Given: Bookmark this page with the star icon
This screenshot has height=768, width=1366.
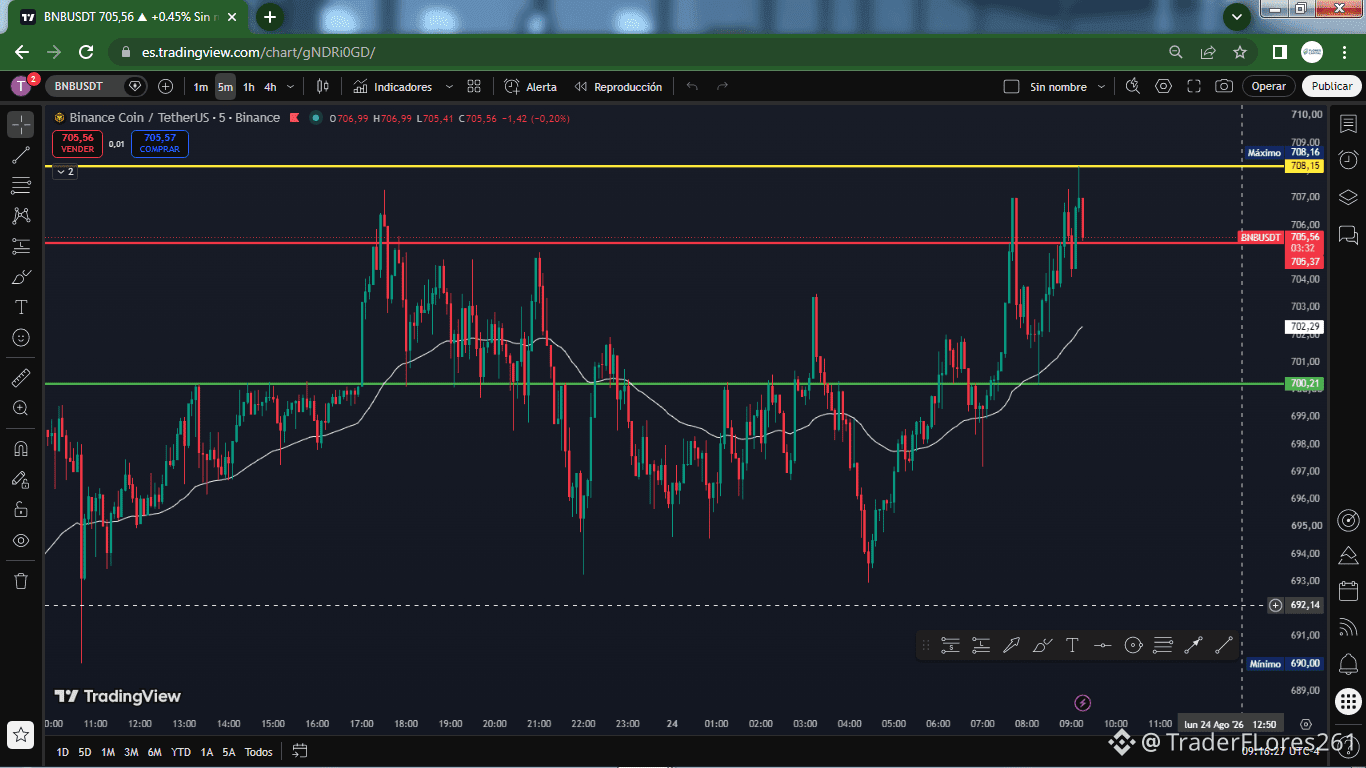Looking at the screenshot, I should 1240,52.
